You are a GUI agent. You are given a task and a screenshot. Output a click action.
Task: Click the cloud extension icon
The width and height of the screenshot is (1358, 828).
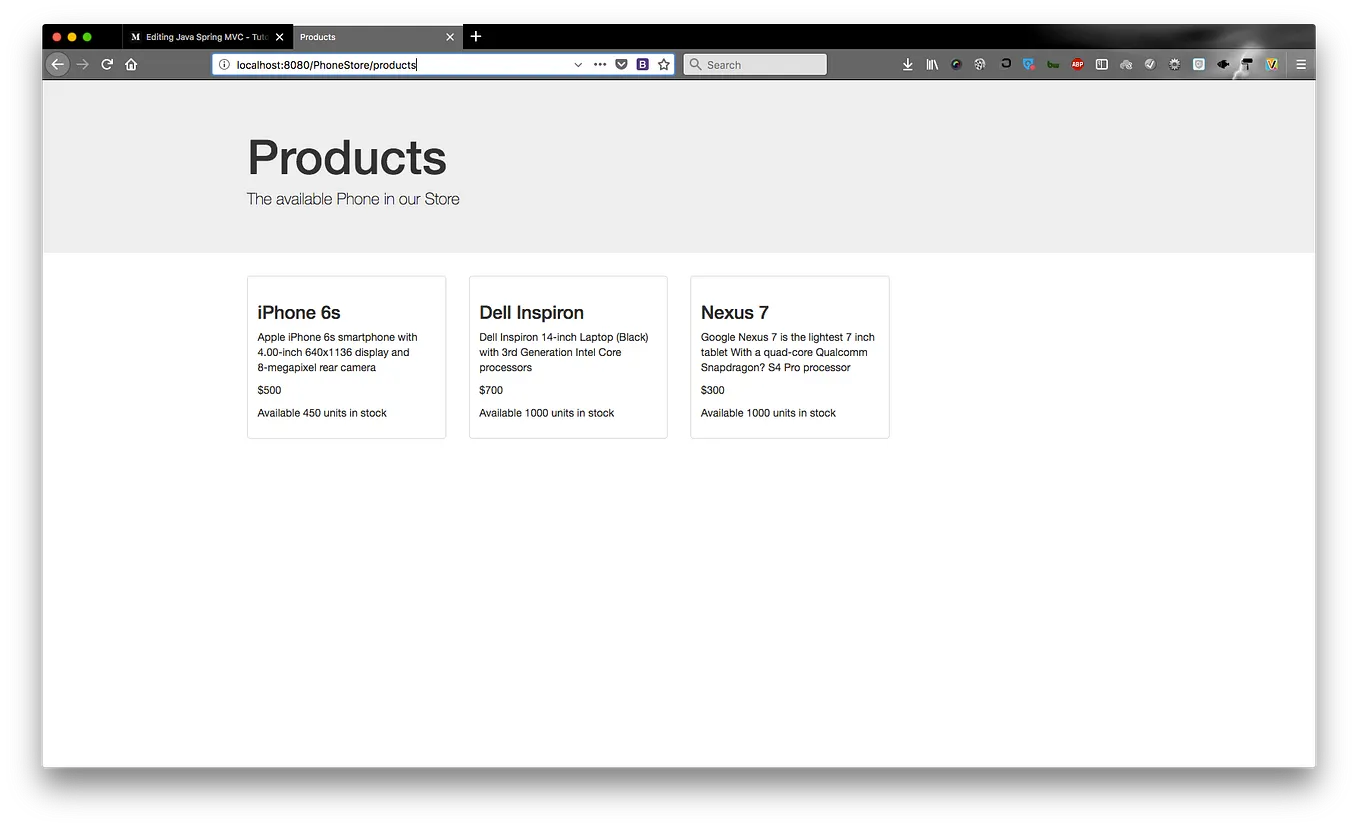tap(1126, 64)
